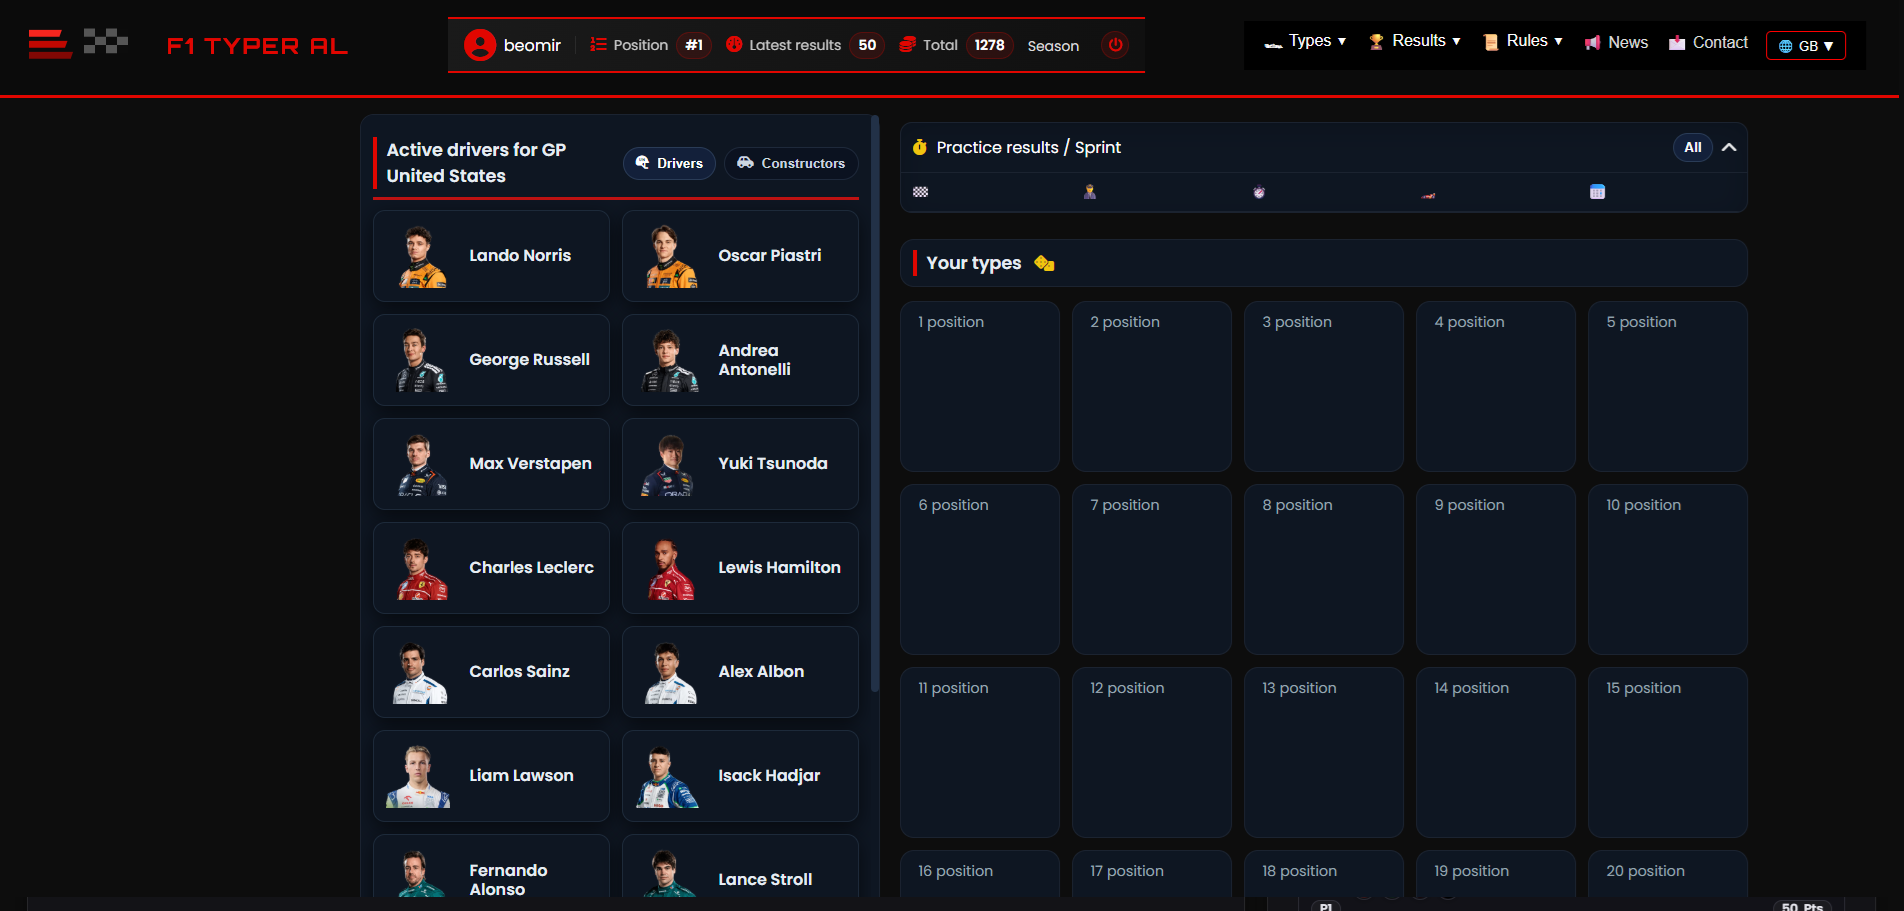Click the race car column icon
Screen dimensions: 1904x911
tap(1428, 195)
